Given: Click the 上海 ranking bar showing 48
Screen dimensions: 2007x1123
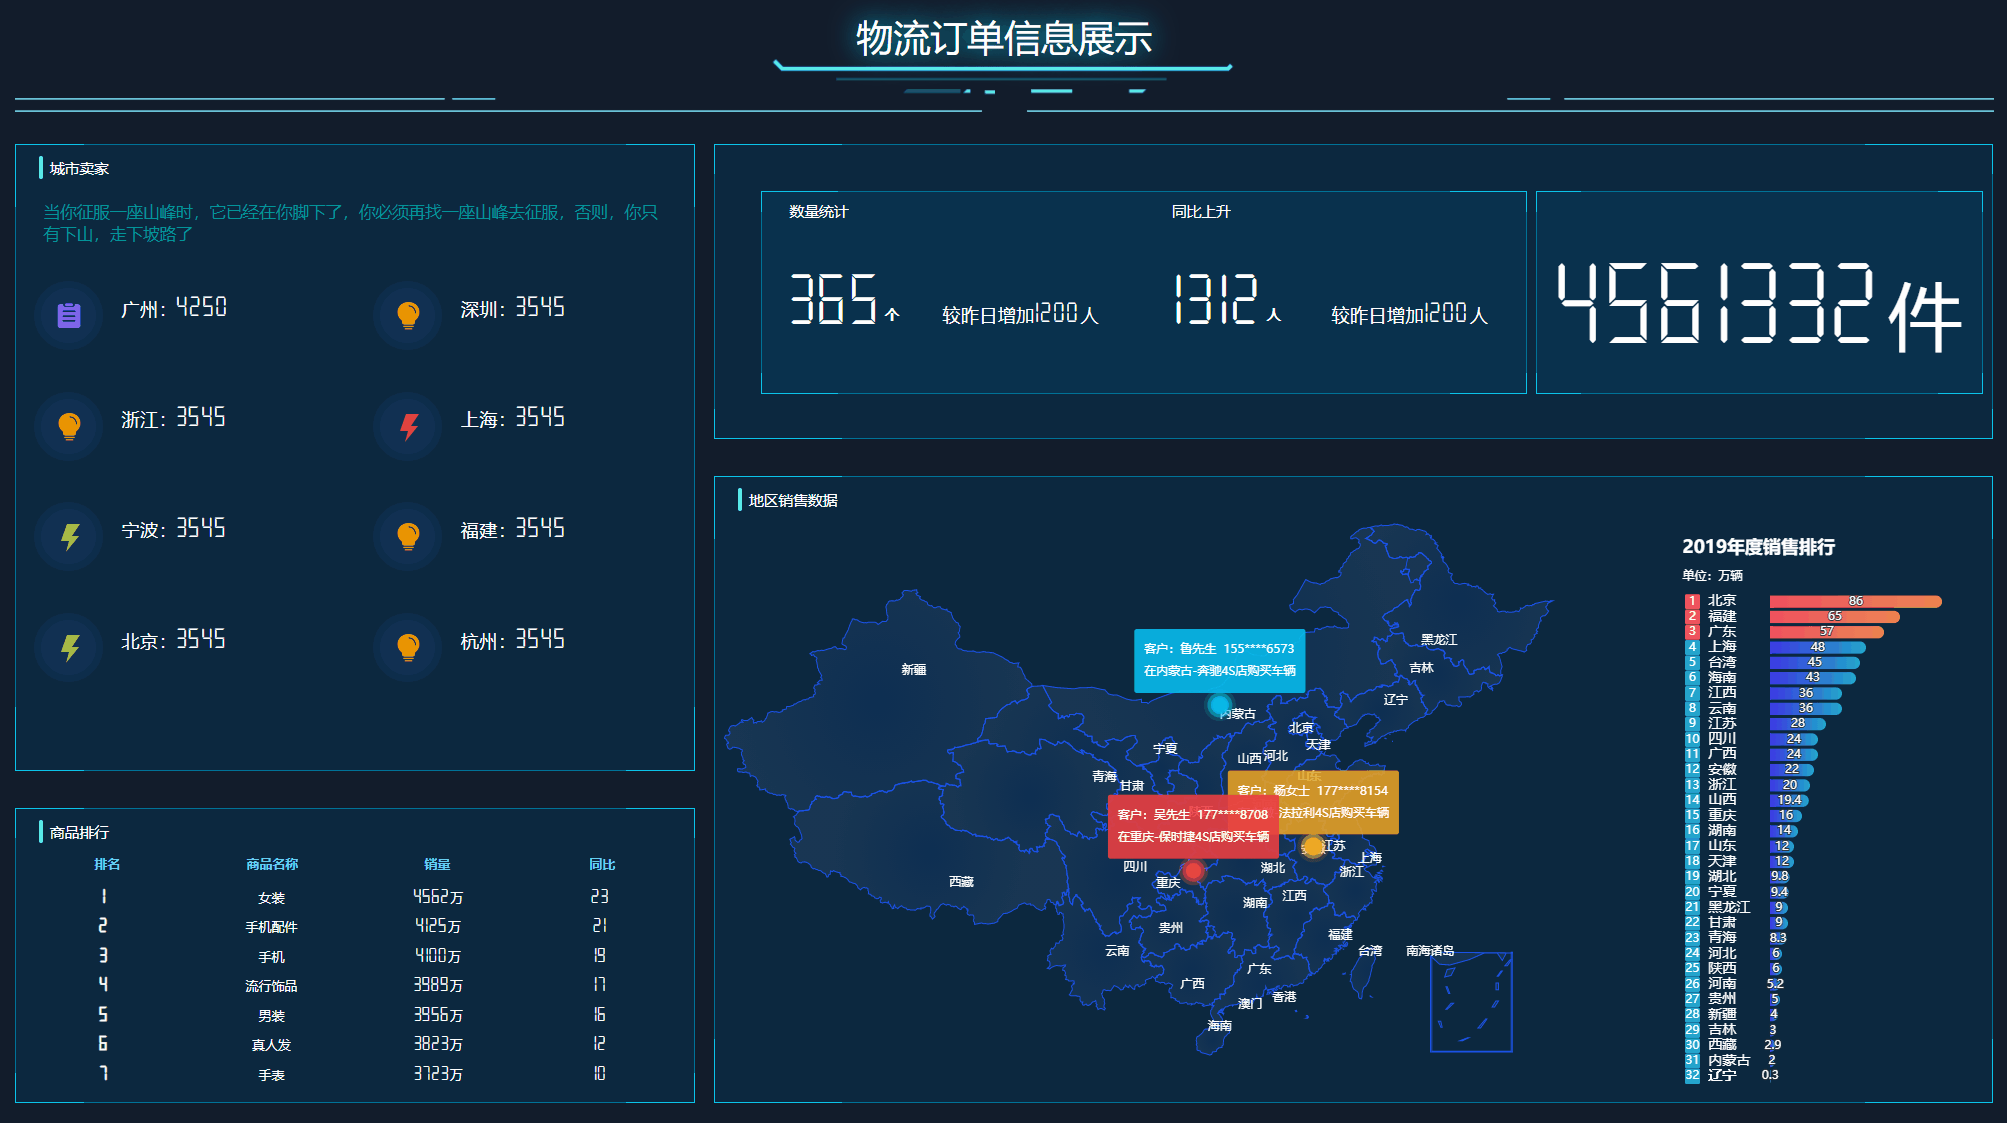Looking at the screenshot, I should pos(1817,647).
